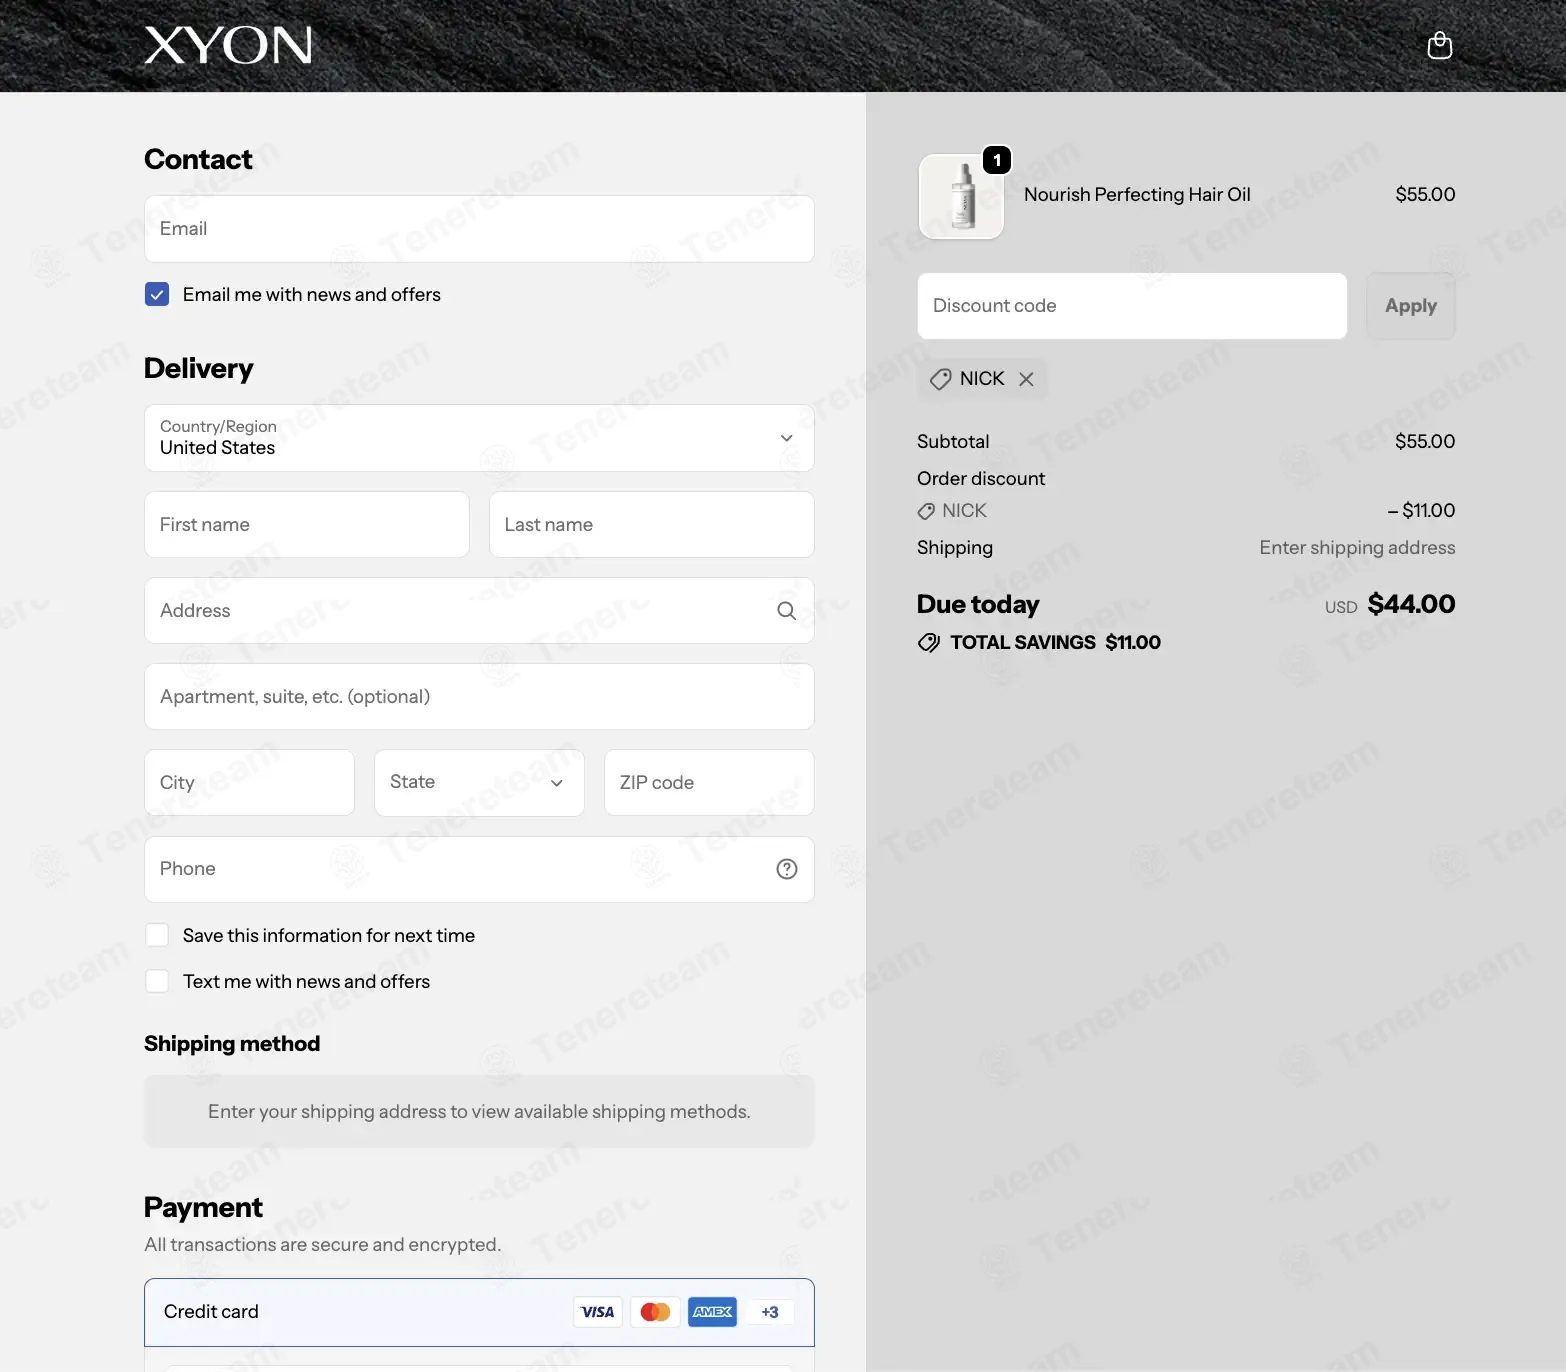Click the Subtotal $55.00 value
1566x1372 pixels.
pyautogui.click(x=1425, y=441)
